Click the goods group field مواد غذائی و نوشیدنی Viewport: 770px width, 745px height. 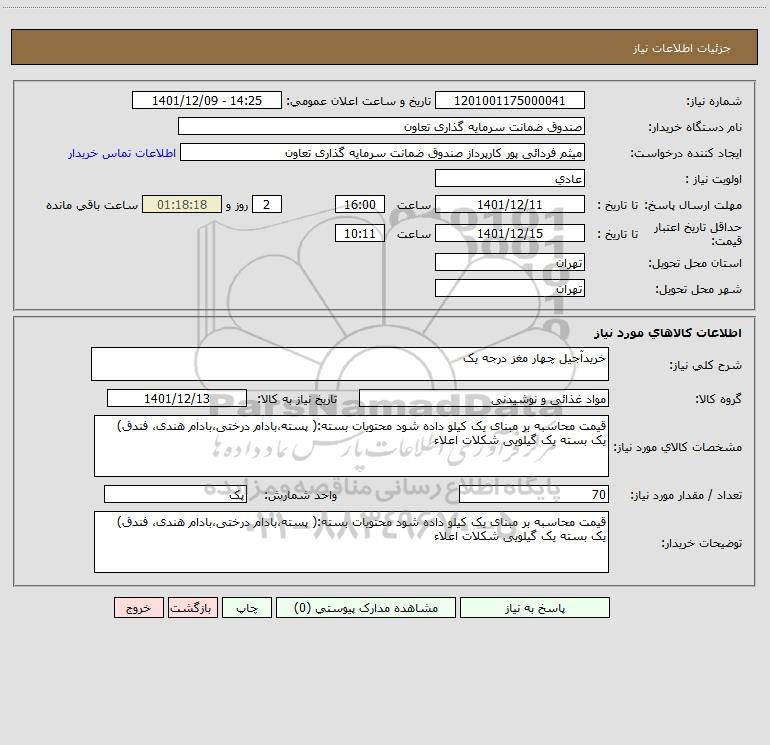(x=484, y=398)
